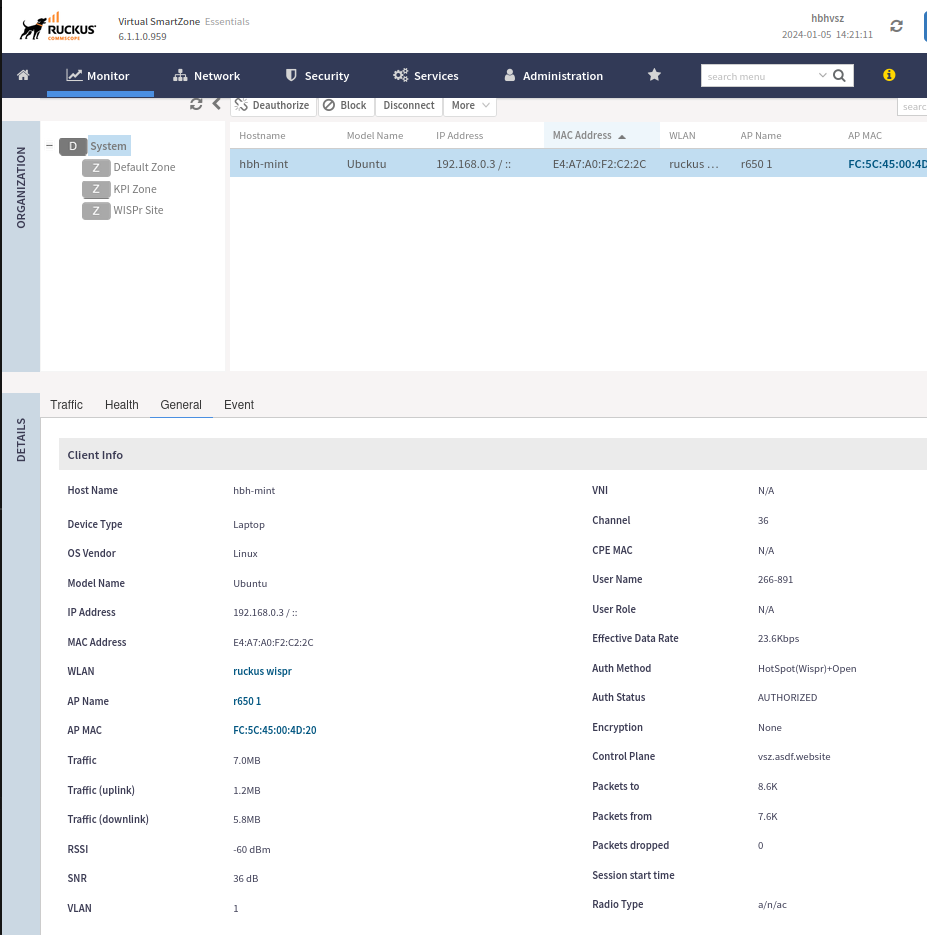Click the star favorites icon in the navigation bar
This screenshot has width=927, height=935.
[x=654, y=75]
